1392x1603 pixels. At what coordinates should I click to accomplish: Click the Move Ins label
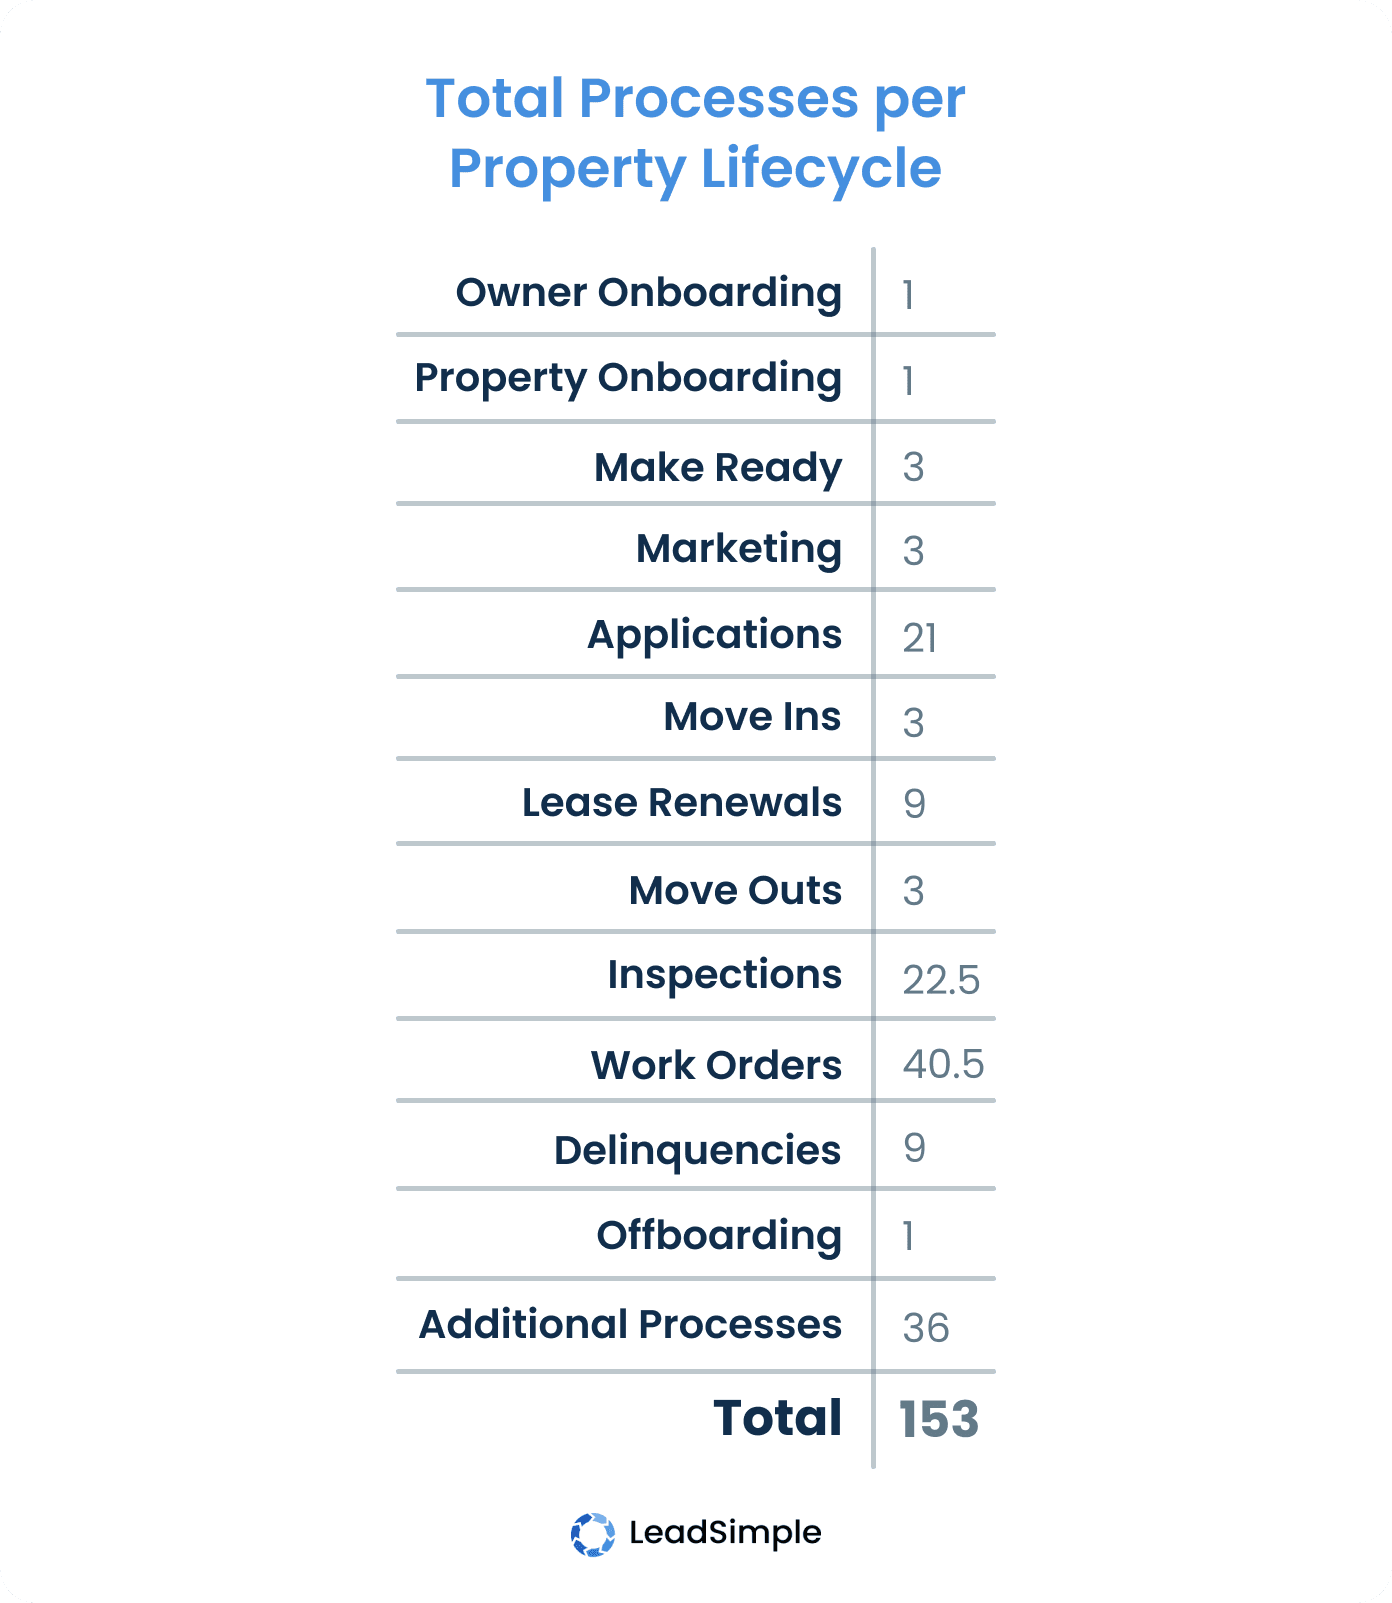coord(752,717)
